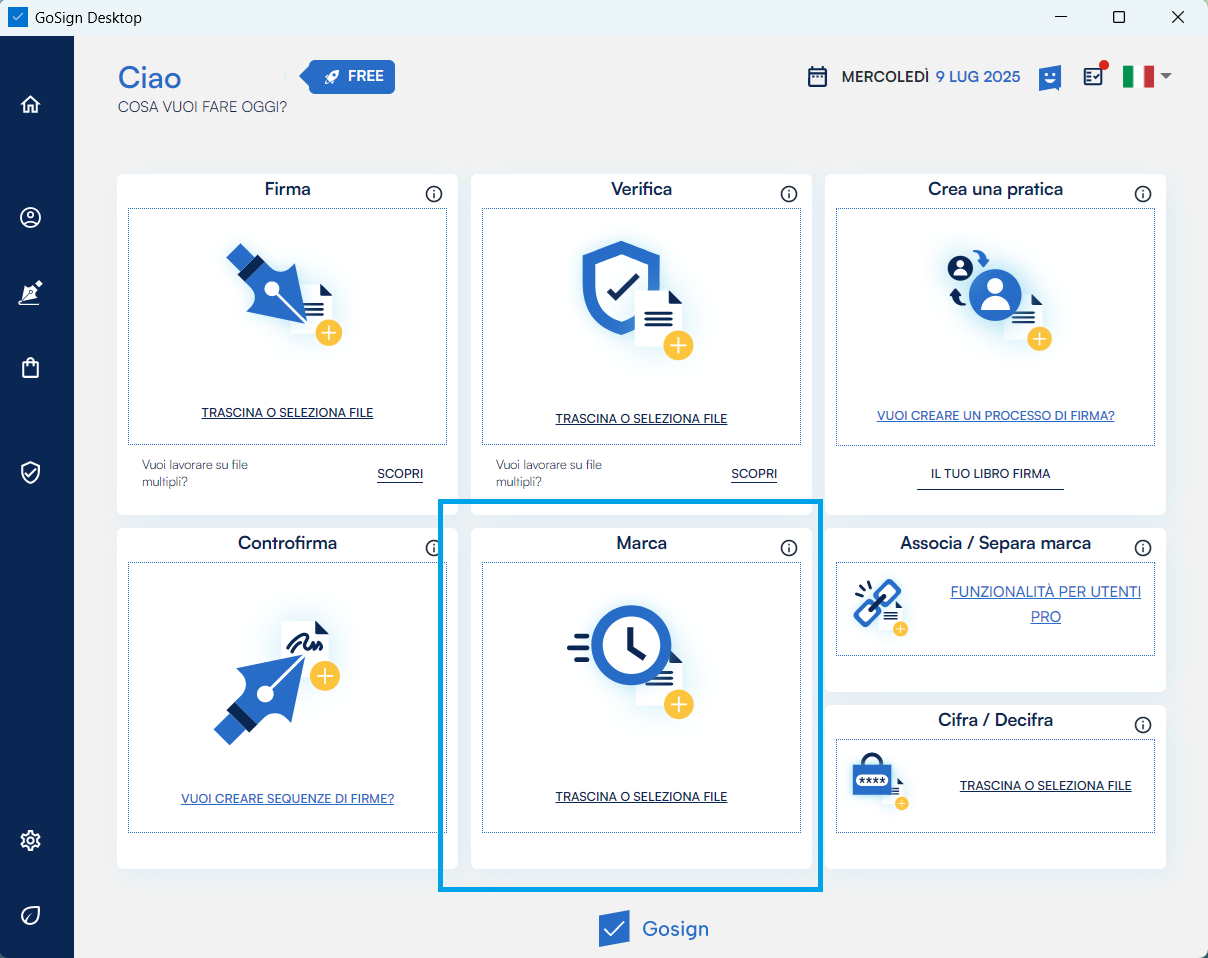Click SCOPRI under the Verifica card
This screenshot has height=958, width=1208.
(754, 474)
